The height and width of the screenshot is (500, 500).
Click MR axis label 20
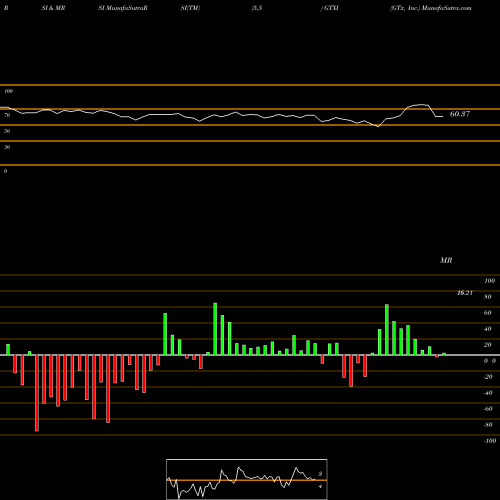click(487, 345)
